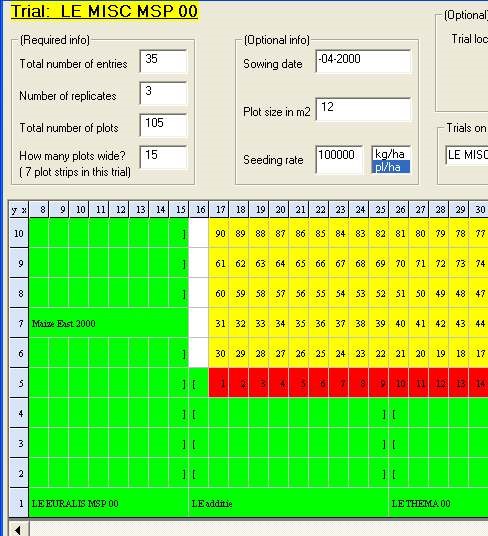Click red plot cell 14

click(479, 383)
